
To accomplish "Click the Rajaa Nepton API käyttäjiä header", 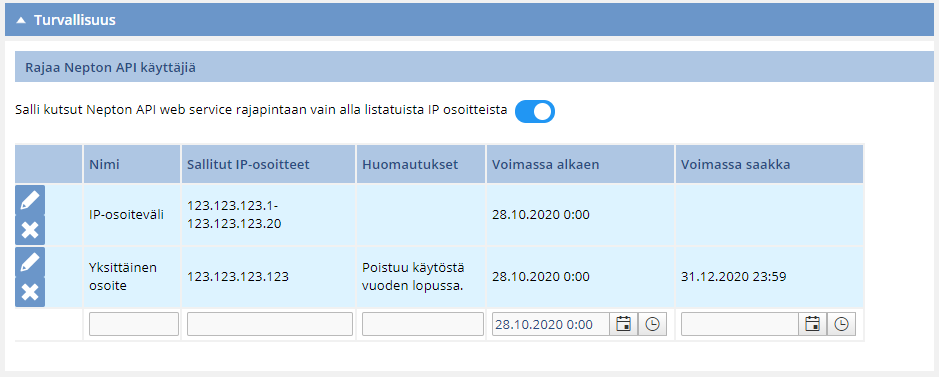I will [111, 68].
